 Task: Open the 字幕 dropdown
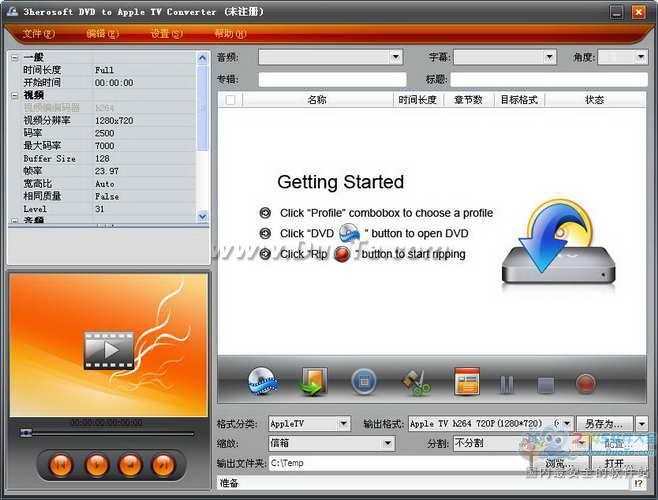[x=549, y=57]
